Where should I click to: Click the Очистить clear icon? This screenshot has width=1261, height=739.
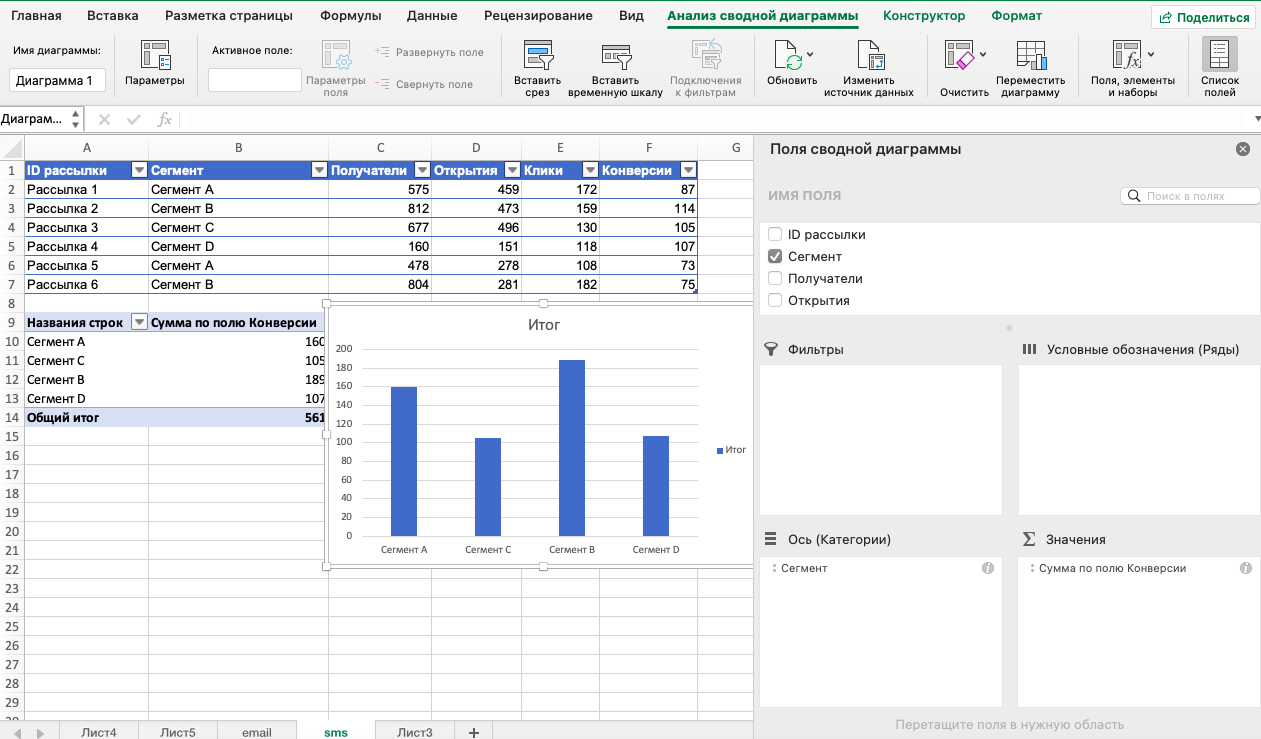click(960, 56)
